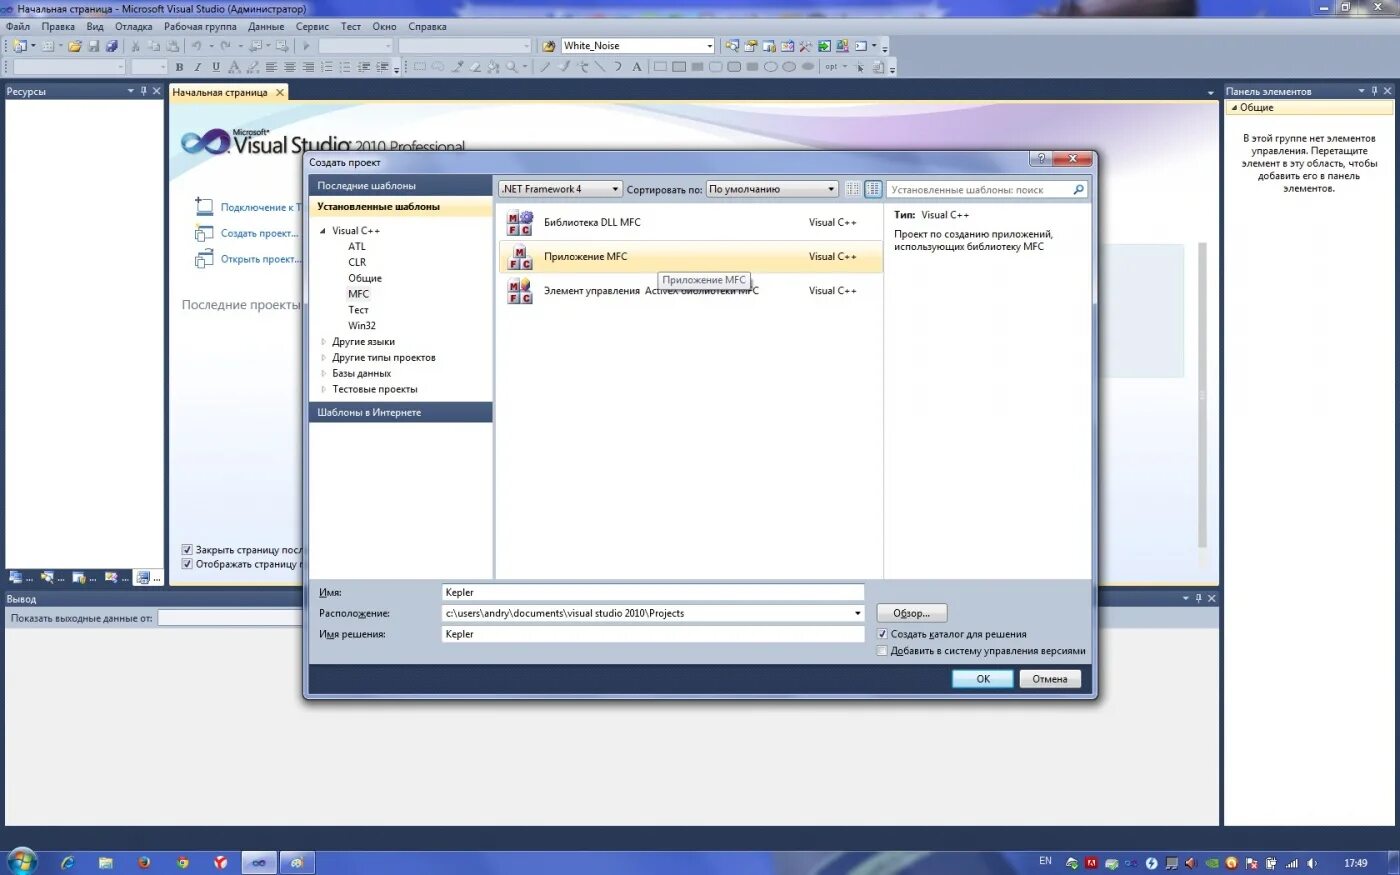
Task: Click the Underline formatting toolbar icon
Action: pyautogui.click(x=215, y=67)
